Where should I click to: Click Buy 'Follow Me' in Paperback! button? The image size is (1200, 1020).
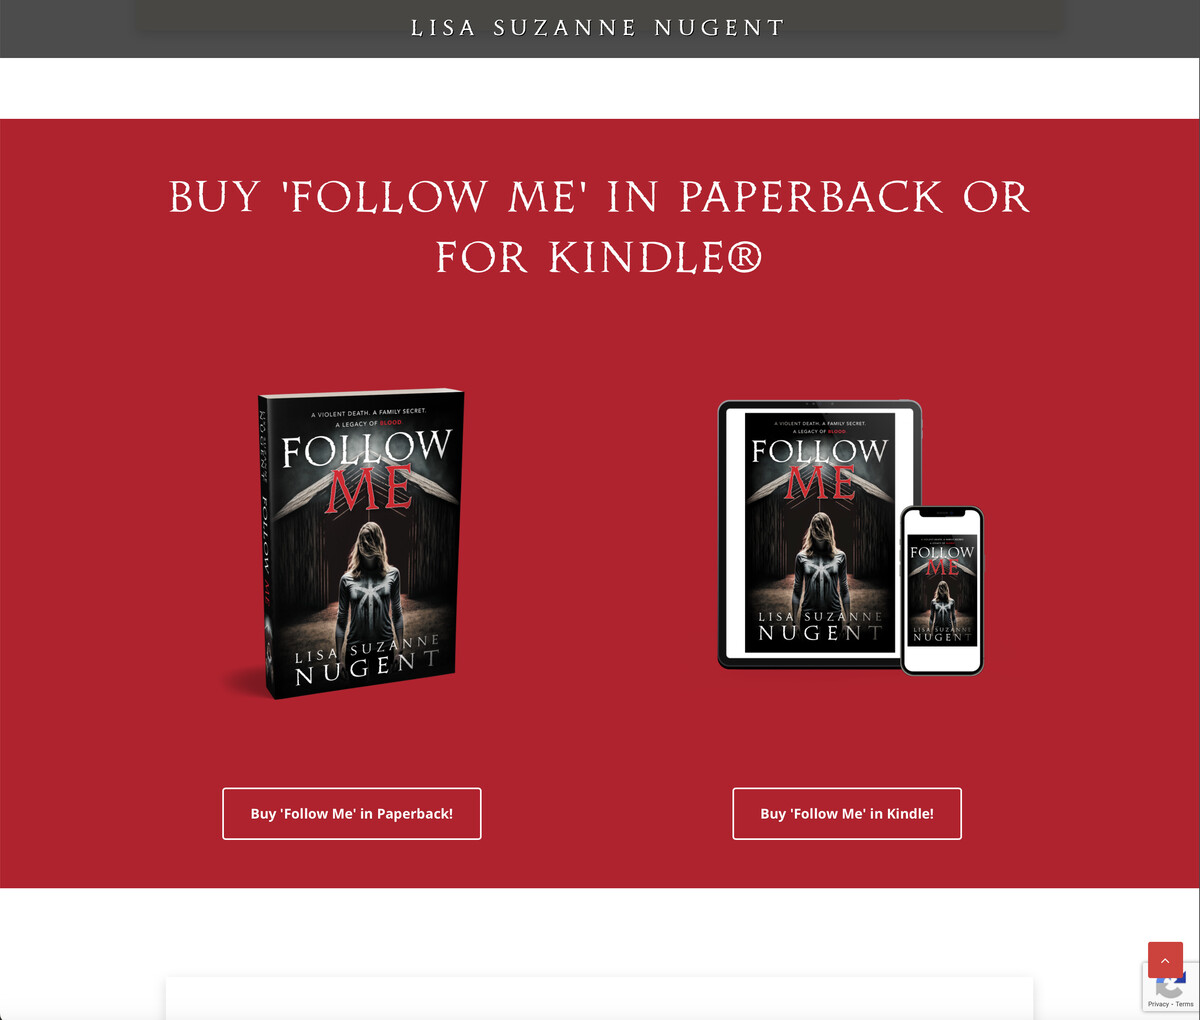(352, 814)
